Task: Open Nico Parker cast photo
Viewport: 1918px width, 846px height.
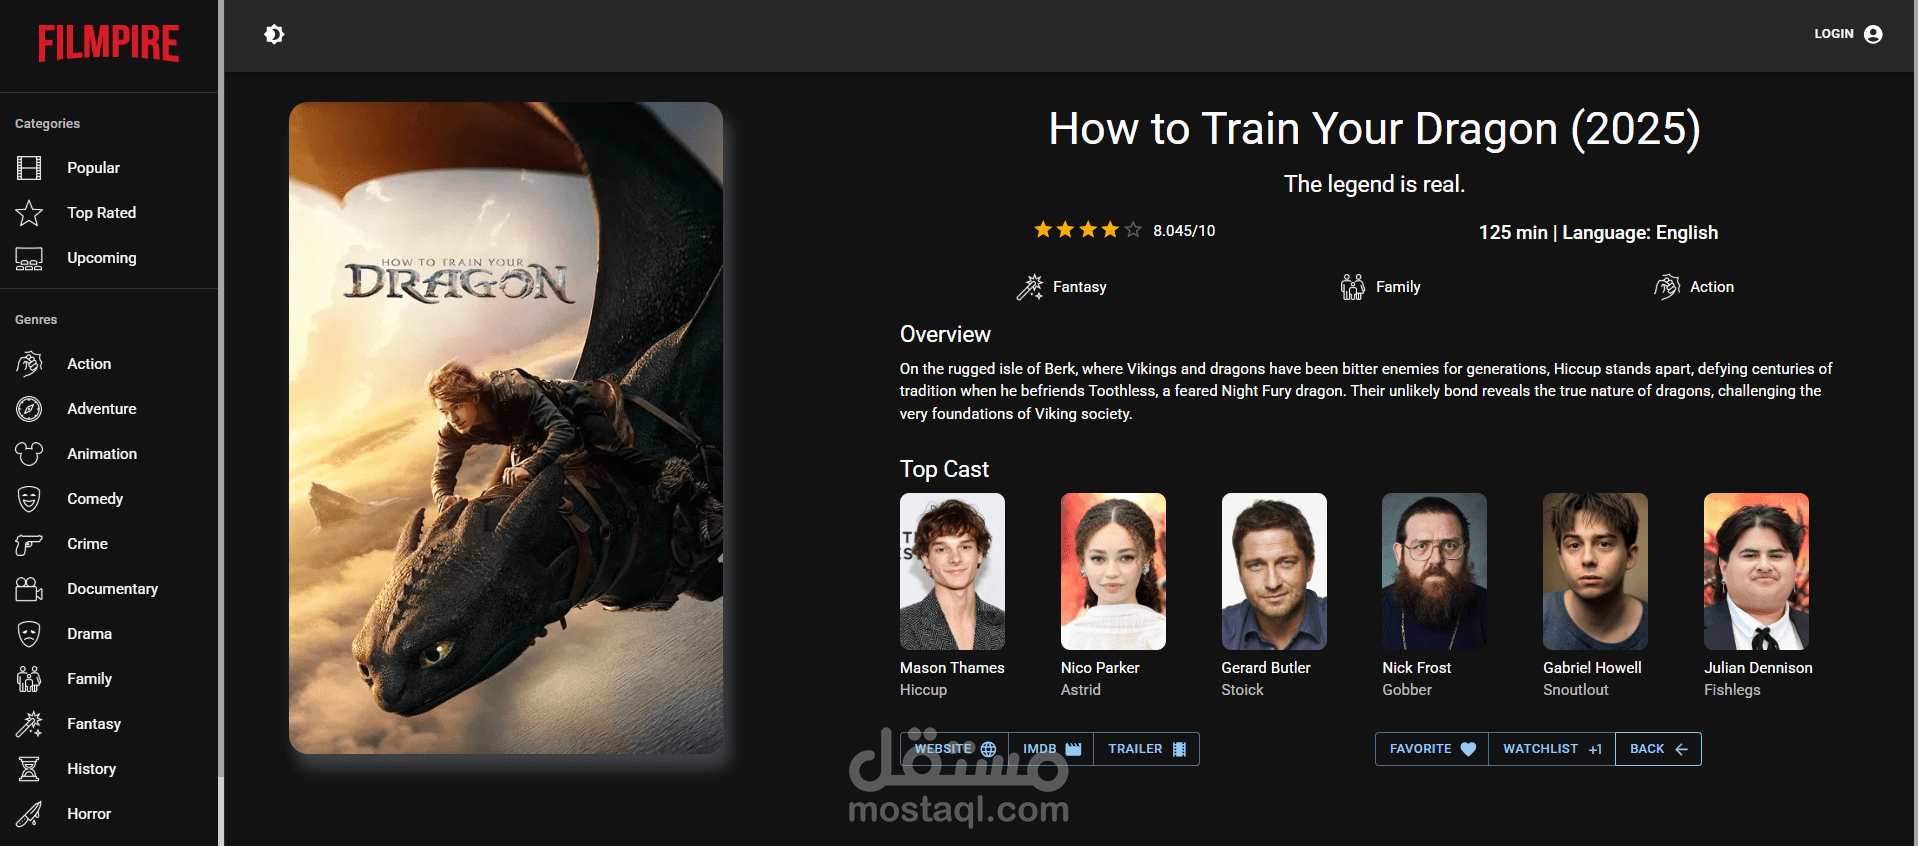Action: 1113,571
